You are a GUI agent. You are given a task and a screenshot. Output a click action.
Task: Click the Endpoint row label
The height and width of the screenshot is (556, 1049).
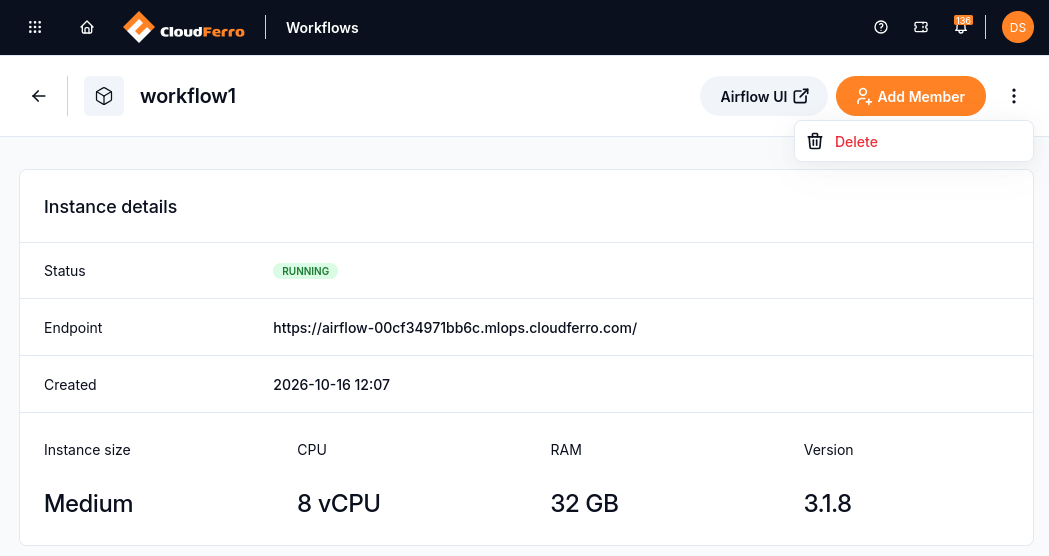(73, 328)
